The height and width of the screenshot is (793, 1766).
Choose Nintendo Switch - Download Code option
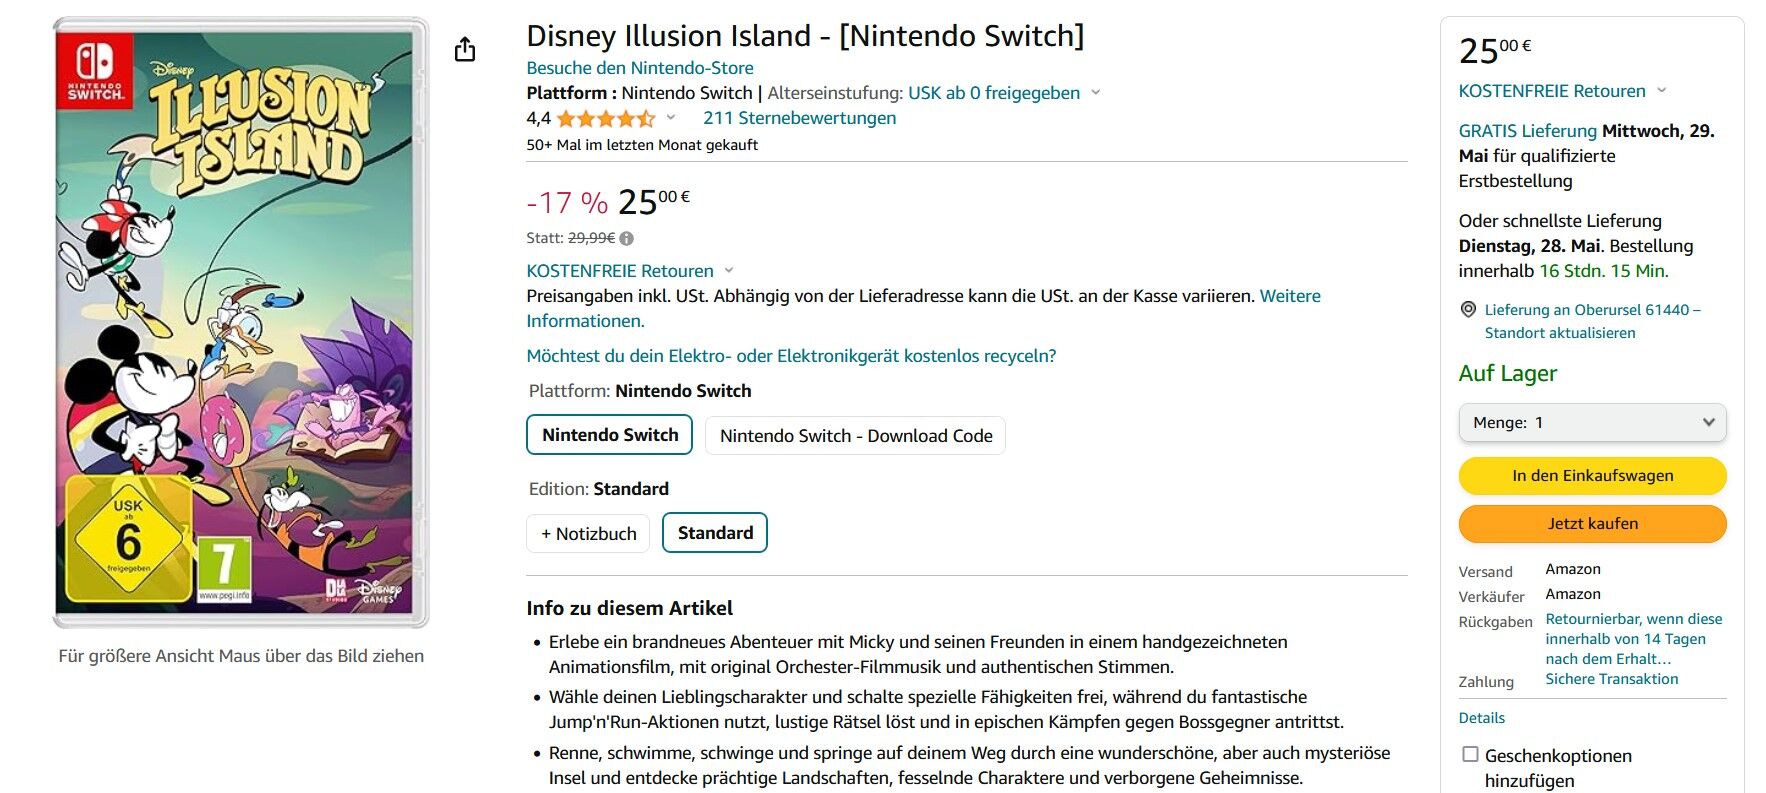[x=856, y=436]
